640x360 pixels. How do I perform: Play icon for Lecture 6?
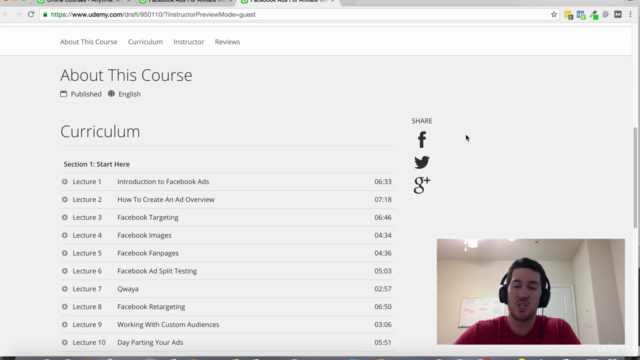64,271
